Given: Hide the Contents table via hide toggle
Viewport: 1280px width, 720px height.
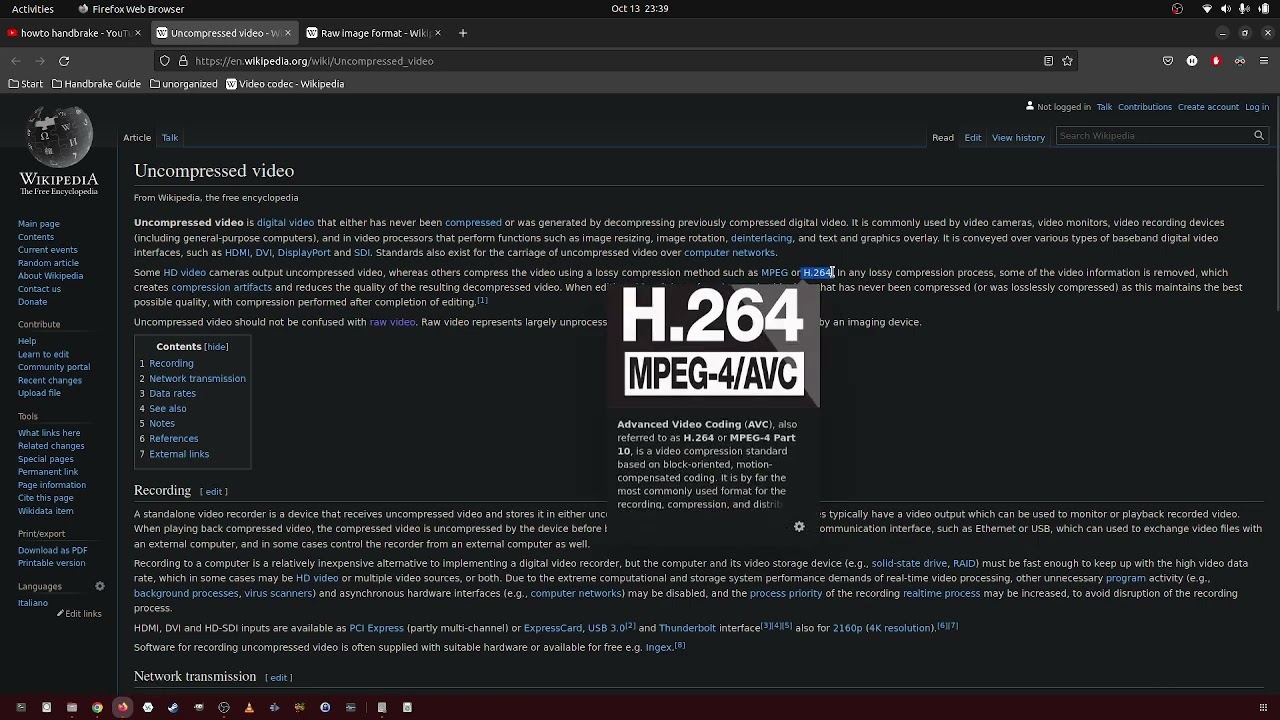Looking at the screenshot, I should (216, 347).
